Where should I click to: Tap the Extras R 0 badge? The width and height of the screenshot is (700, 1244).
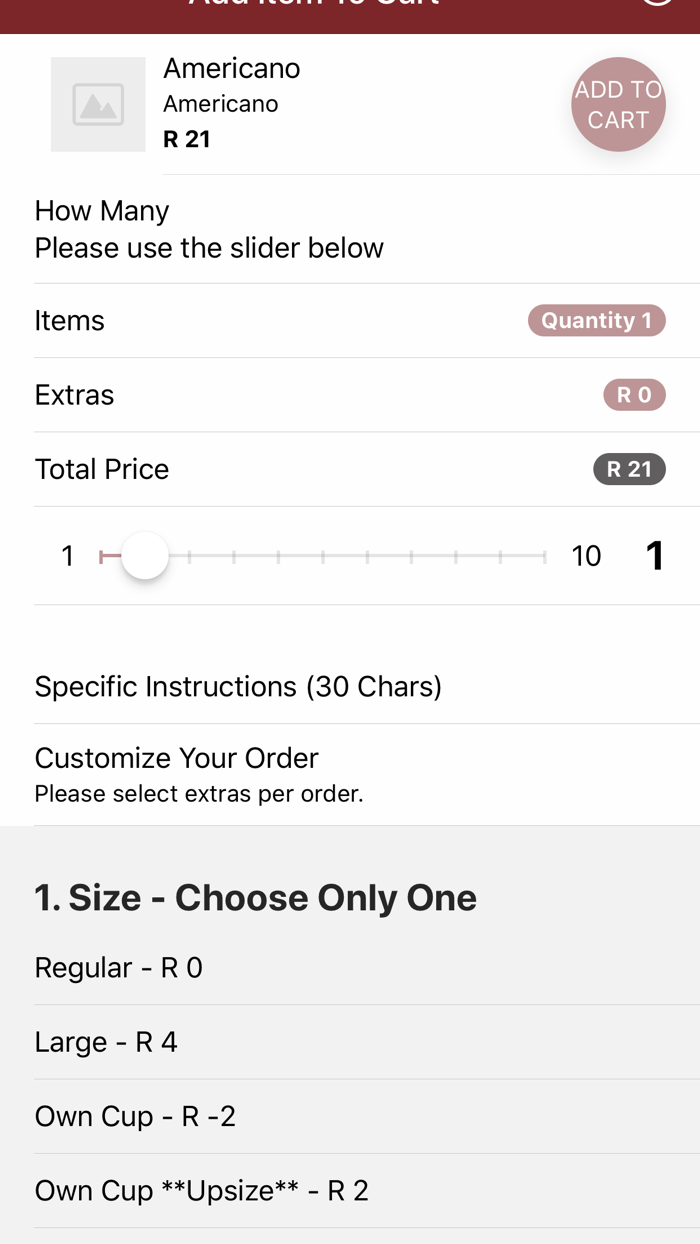click(x=634, y=395)
